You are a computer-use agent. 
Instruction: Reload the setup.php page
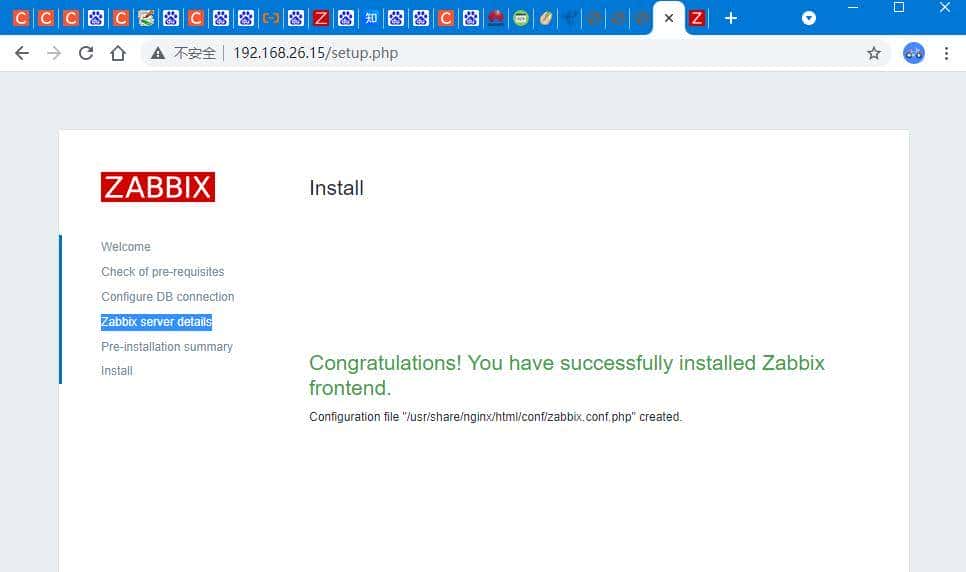click(x=86, y=53)
